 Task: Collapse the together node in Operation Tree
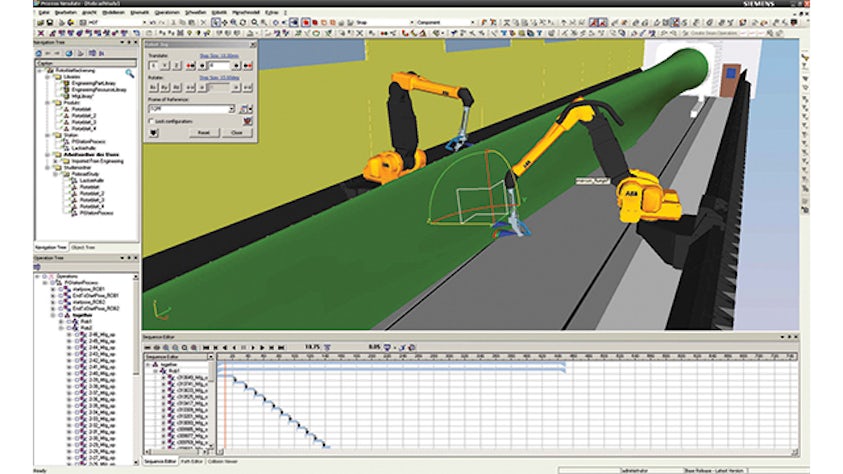53,315
